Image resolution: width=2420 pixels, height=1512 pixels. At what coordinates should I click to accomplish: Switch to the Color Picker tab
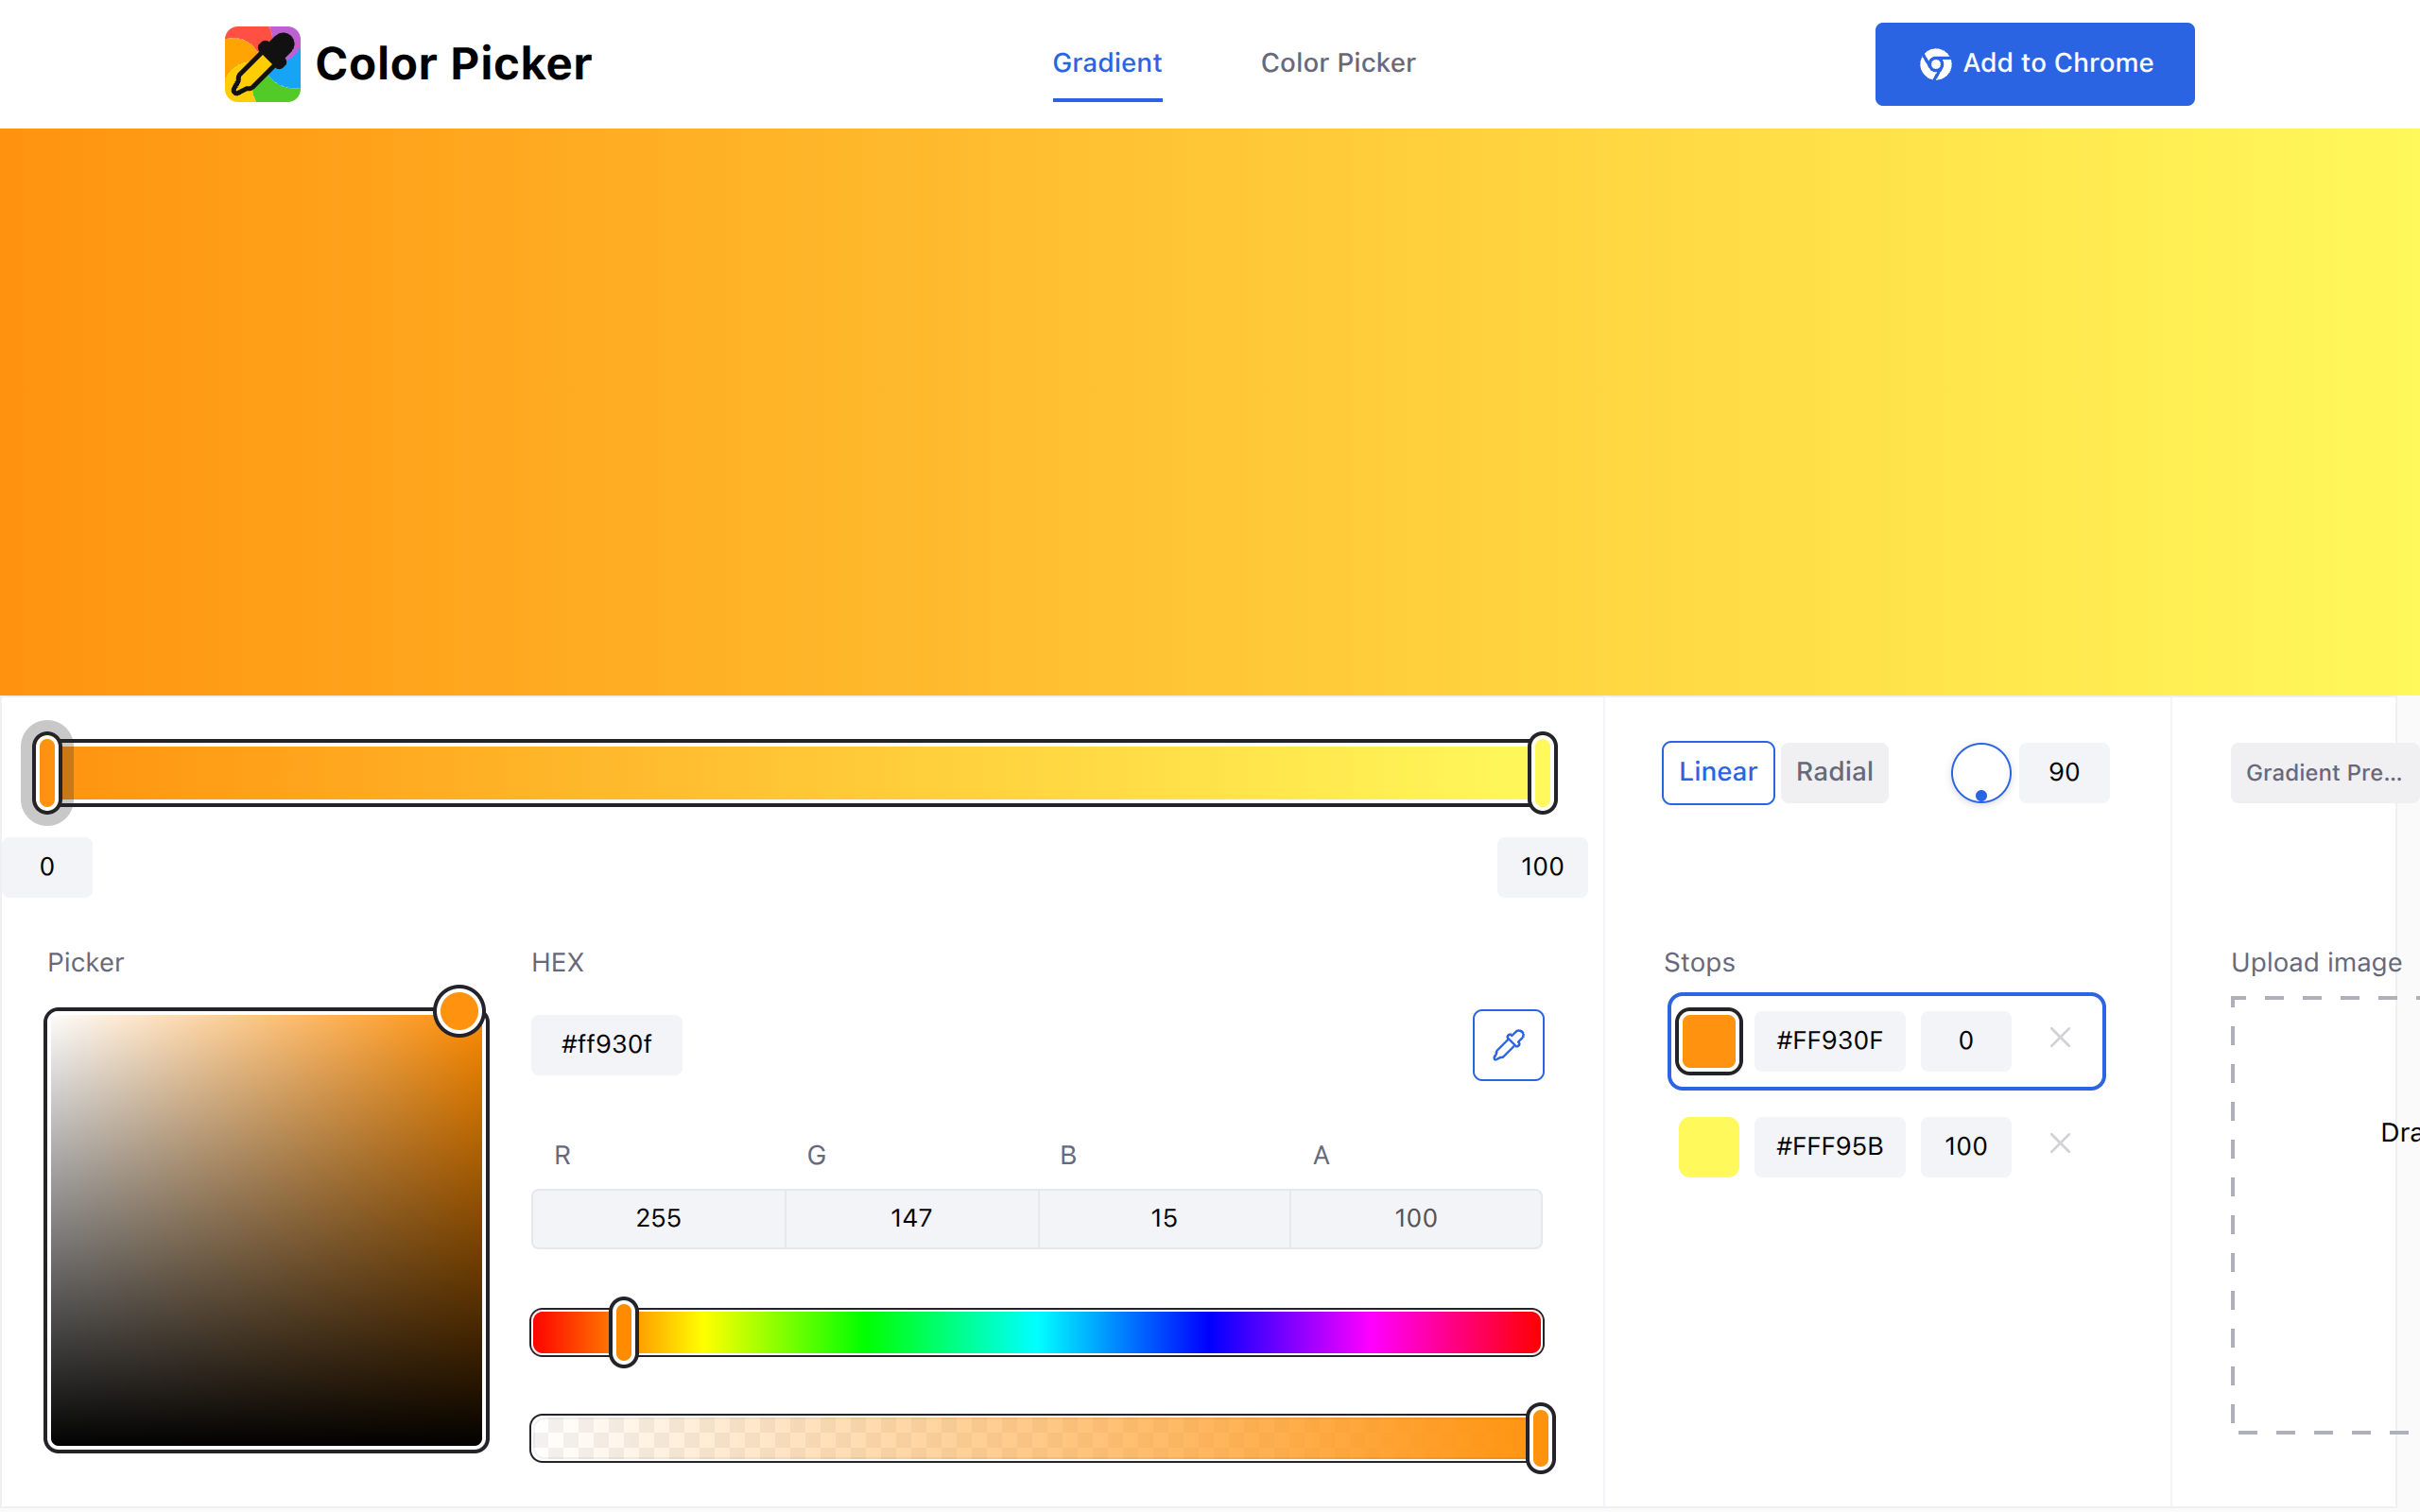pos(1338,63)
